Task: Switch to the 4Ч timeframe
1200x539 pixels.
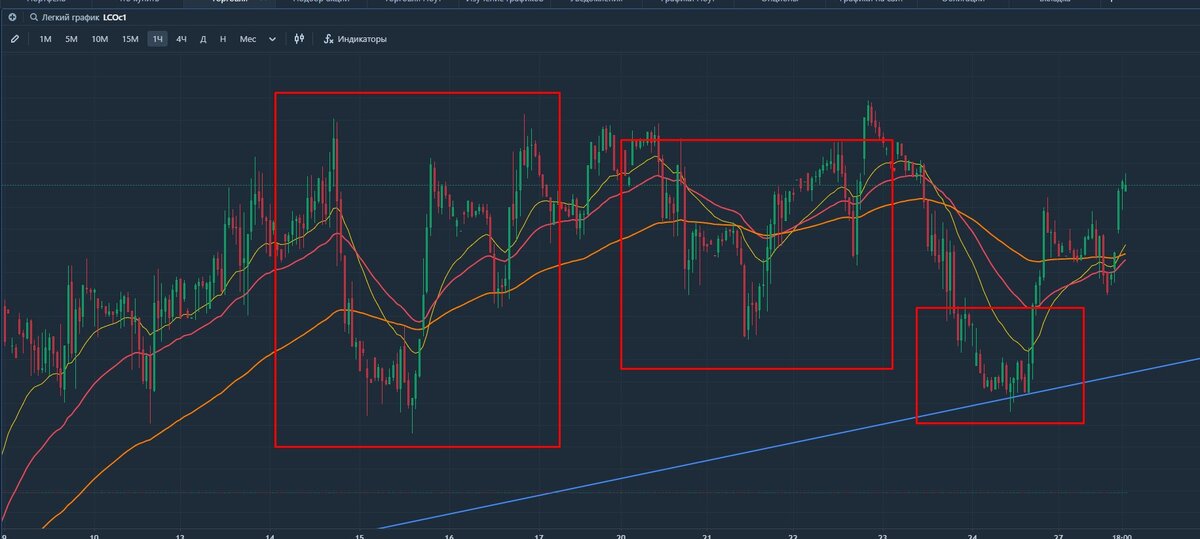Action: pyautogui.click(x=181, y=39)
